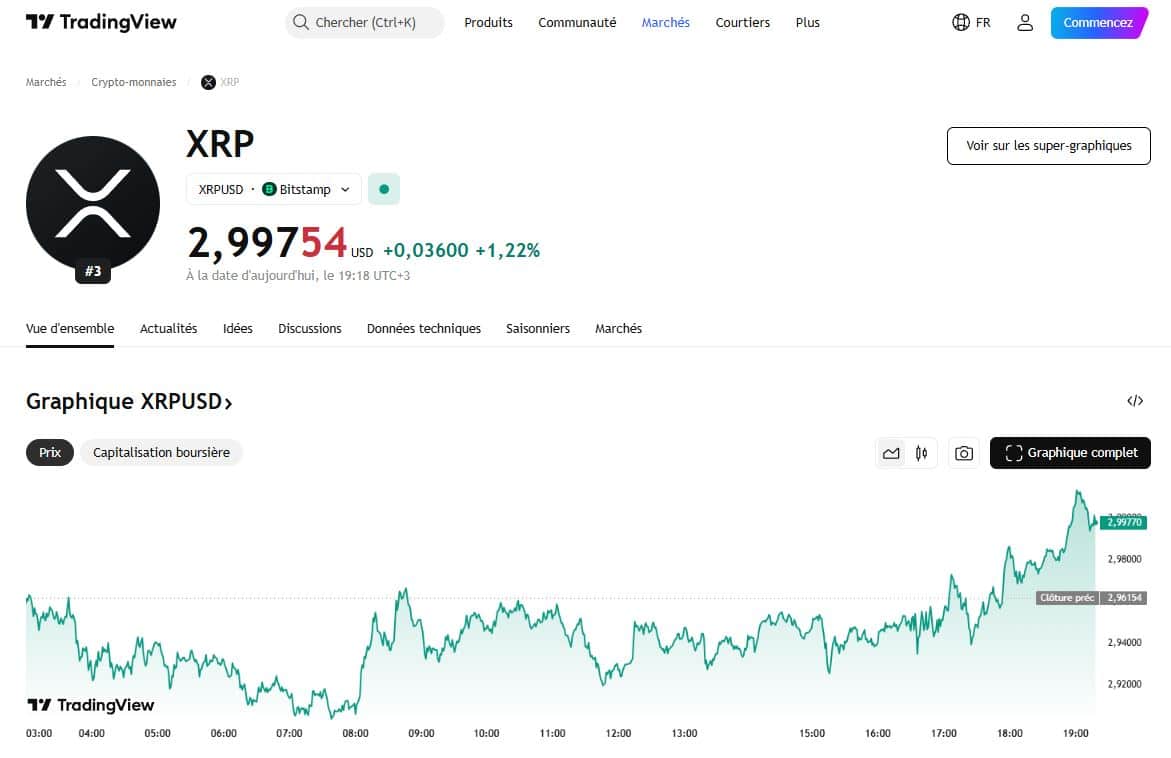Switch to the Marchés tab below price

pyautogui.click(x=618, y=329)
